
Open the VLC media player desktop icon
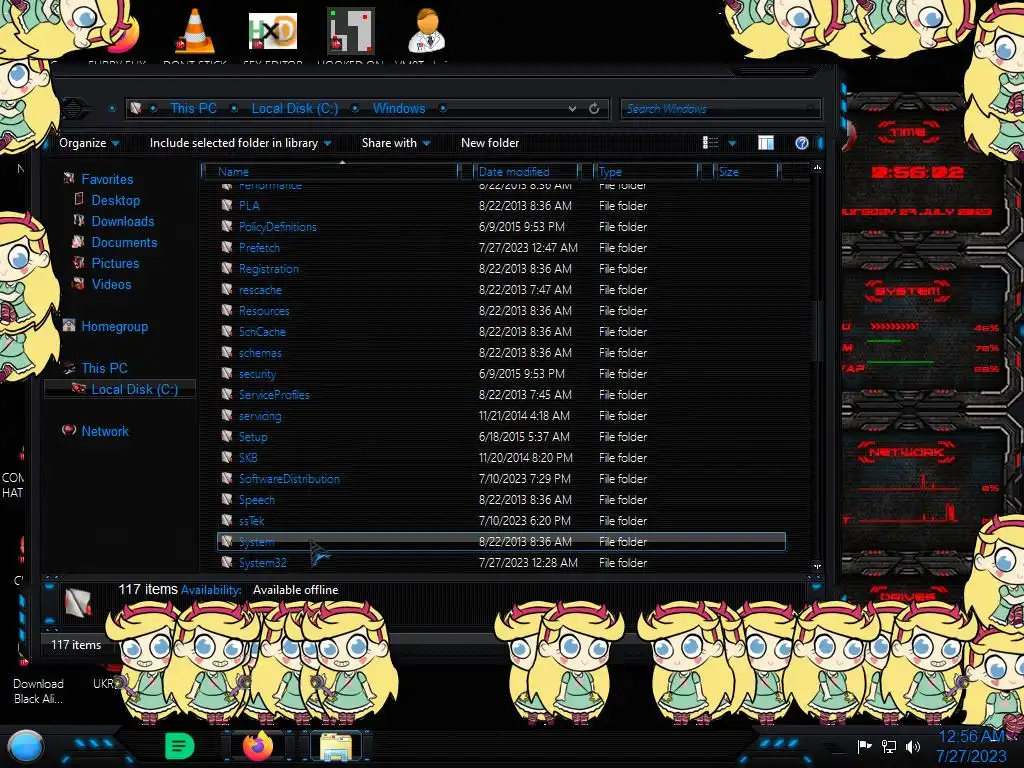(x=195, y=31)
